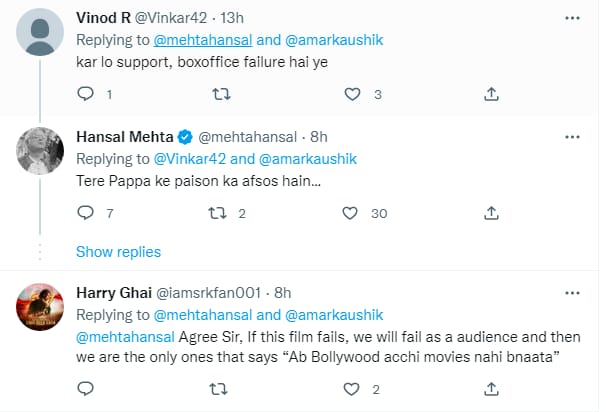Share Harry Ghai's tweet
606x412 pixels.
(491, 388)
